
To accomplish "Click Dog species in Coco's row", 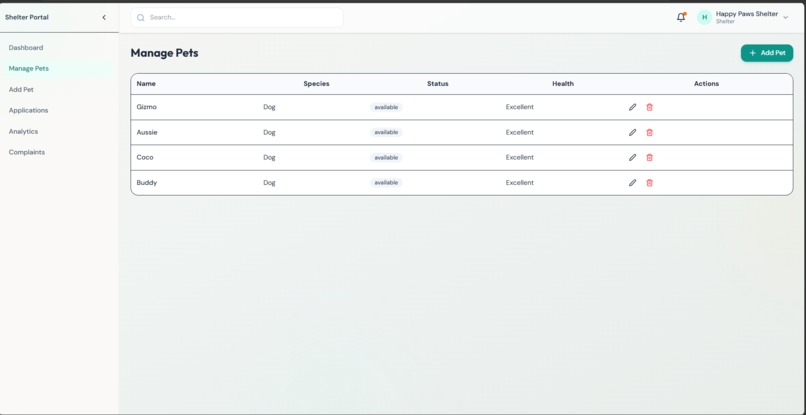I will [x=269, y=157].
